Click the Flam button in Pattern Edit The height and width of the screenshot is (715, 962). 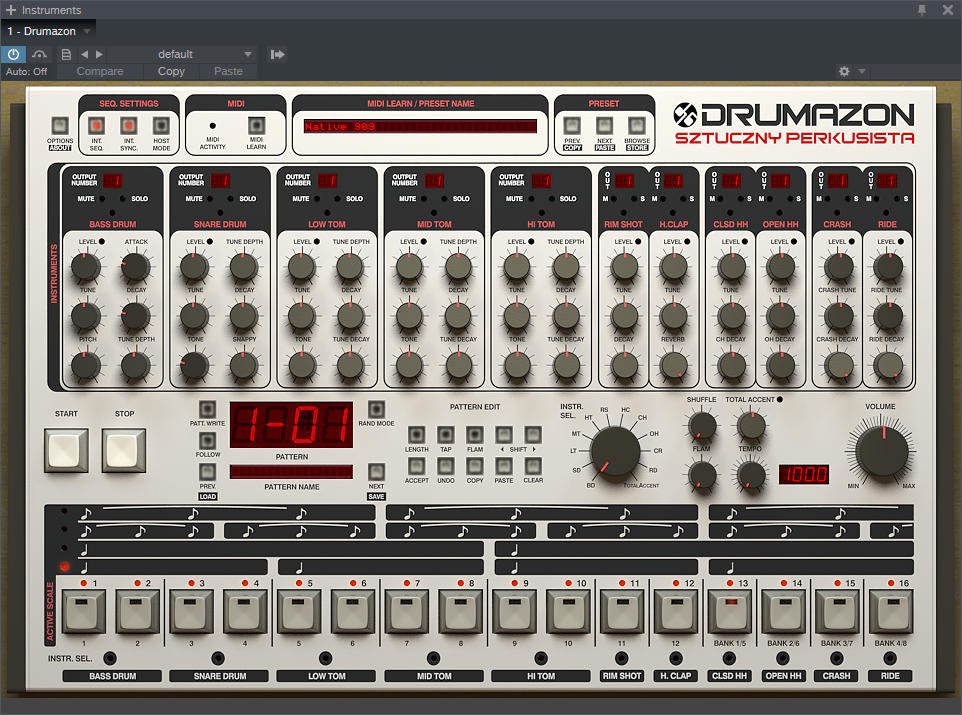point(475,435)
